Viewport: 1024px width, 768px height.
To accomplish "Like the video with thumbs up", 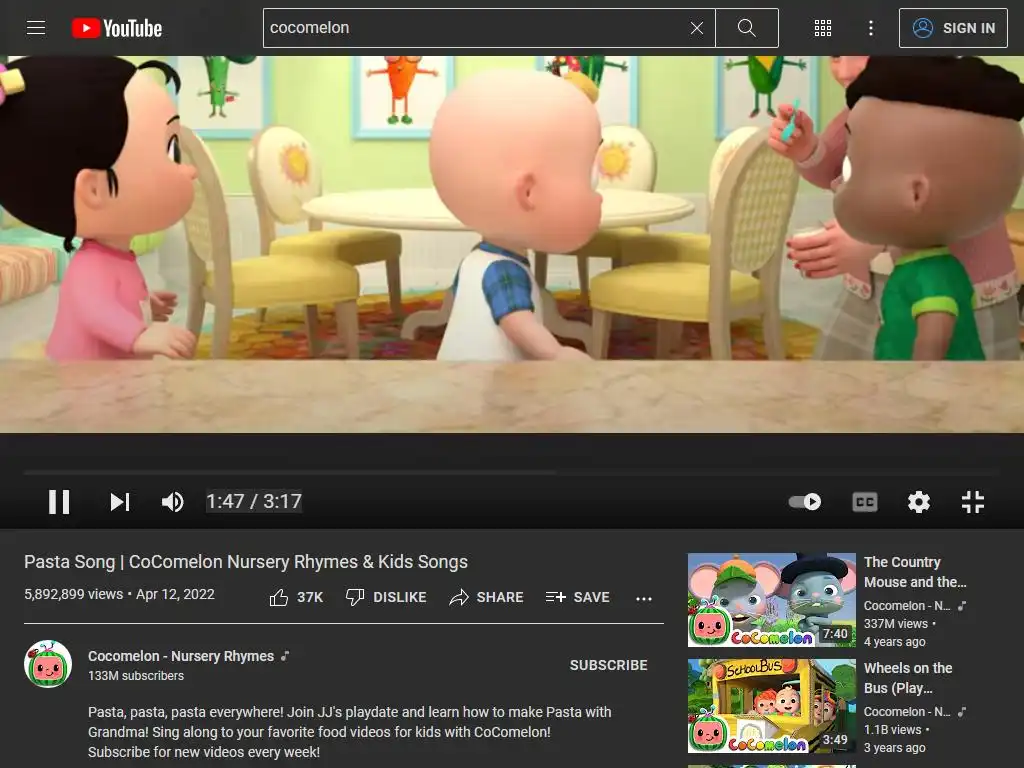I will (296, 597).
